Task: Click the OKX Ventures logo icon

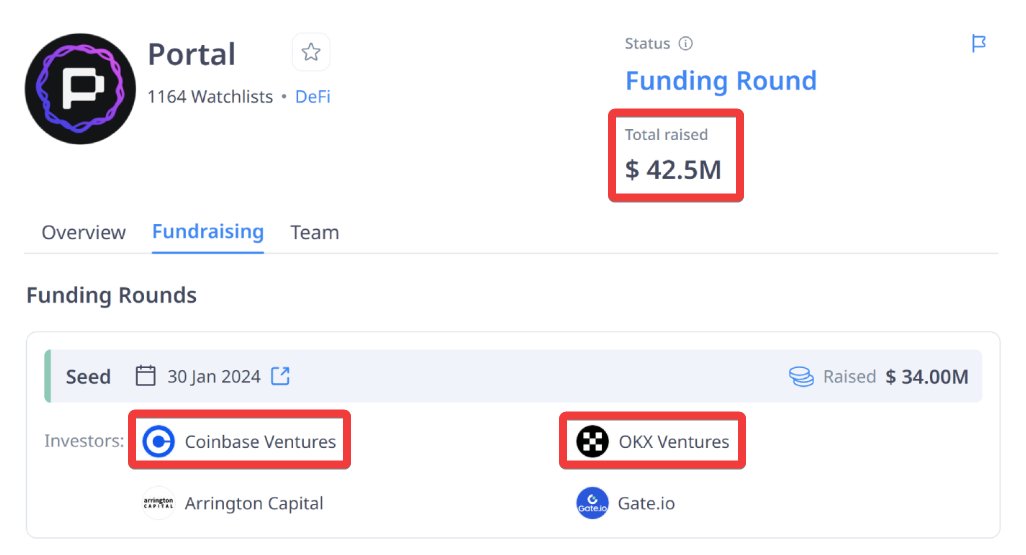Action: click(592, 441)
